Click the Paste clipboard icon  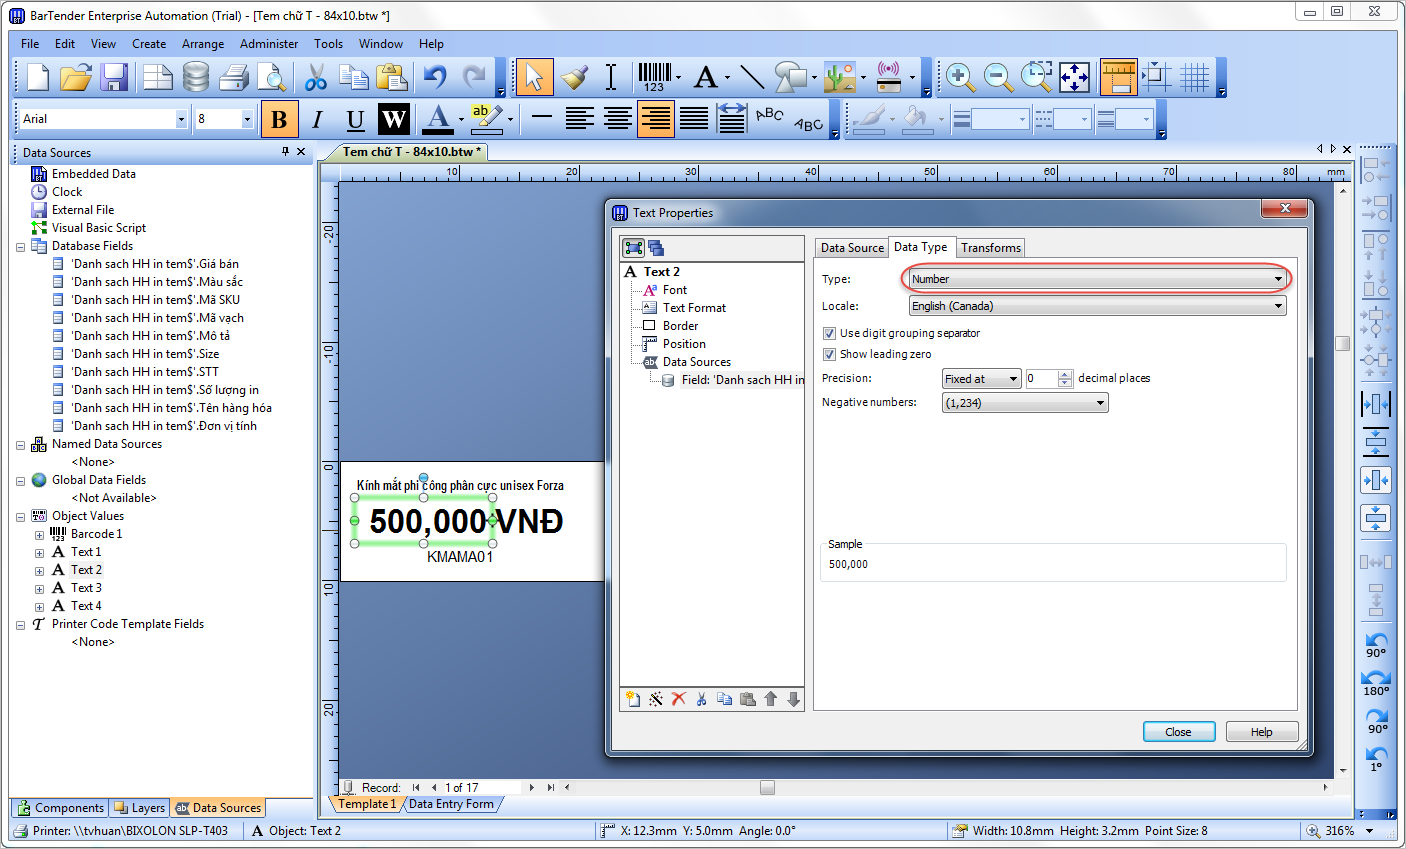tap(391, 77)
